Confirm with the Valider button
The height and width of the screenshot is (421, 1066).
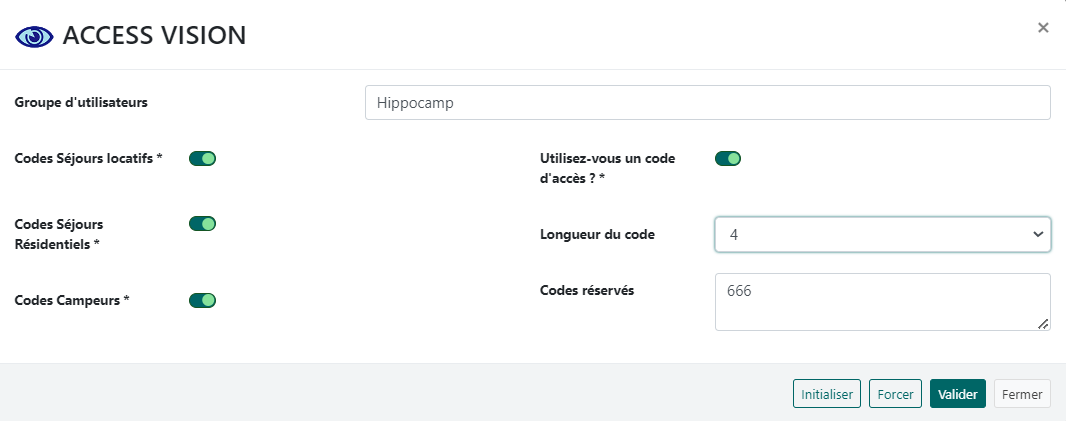pyautogui.click(x=958, y=394)
